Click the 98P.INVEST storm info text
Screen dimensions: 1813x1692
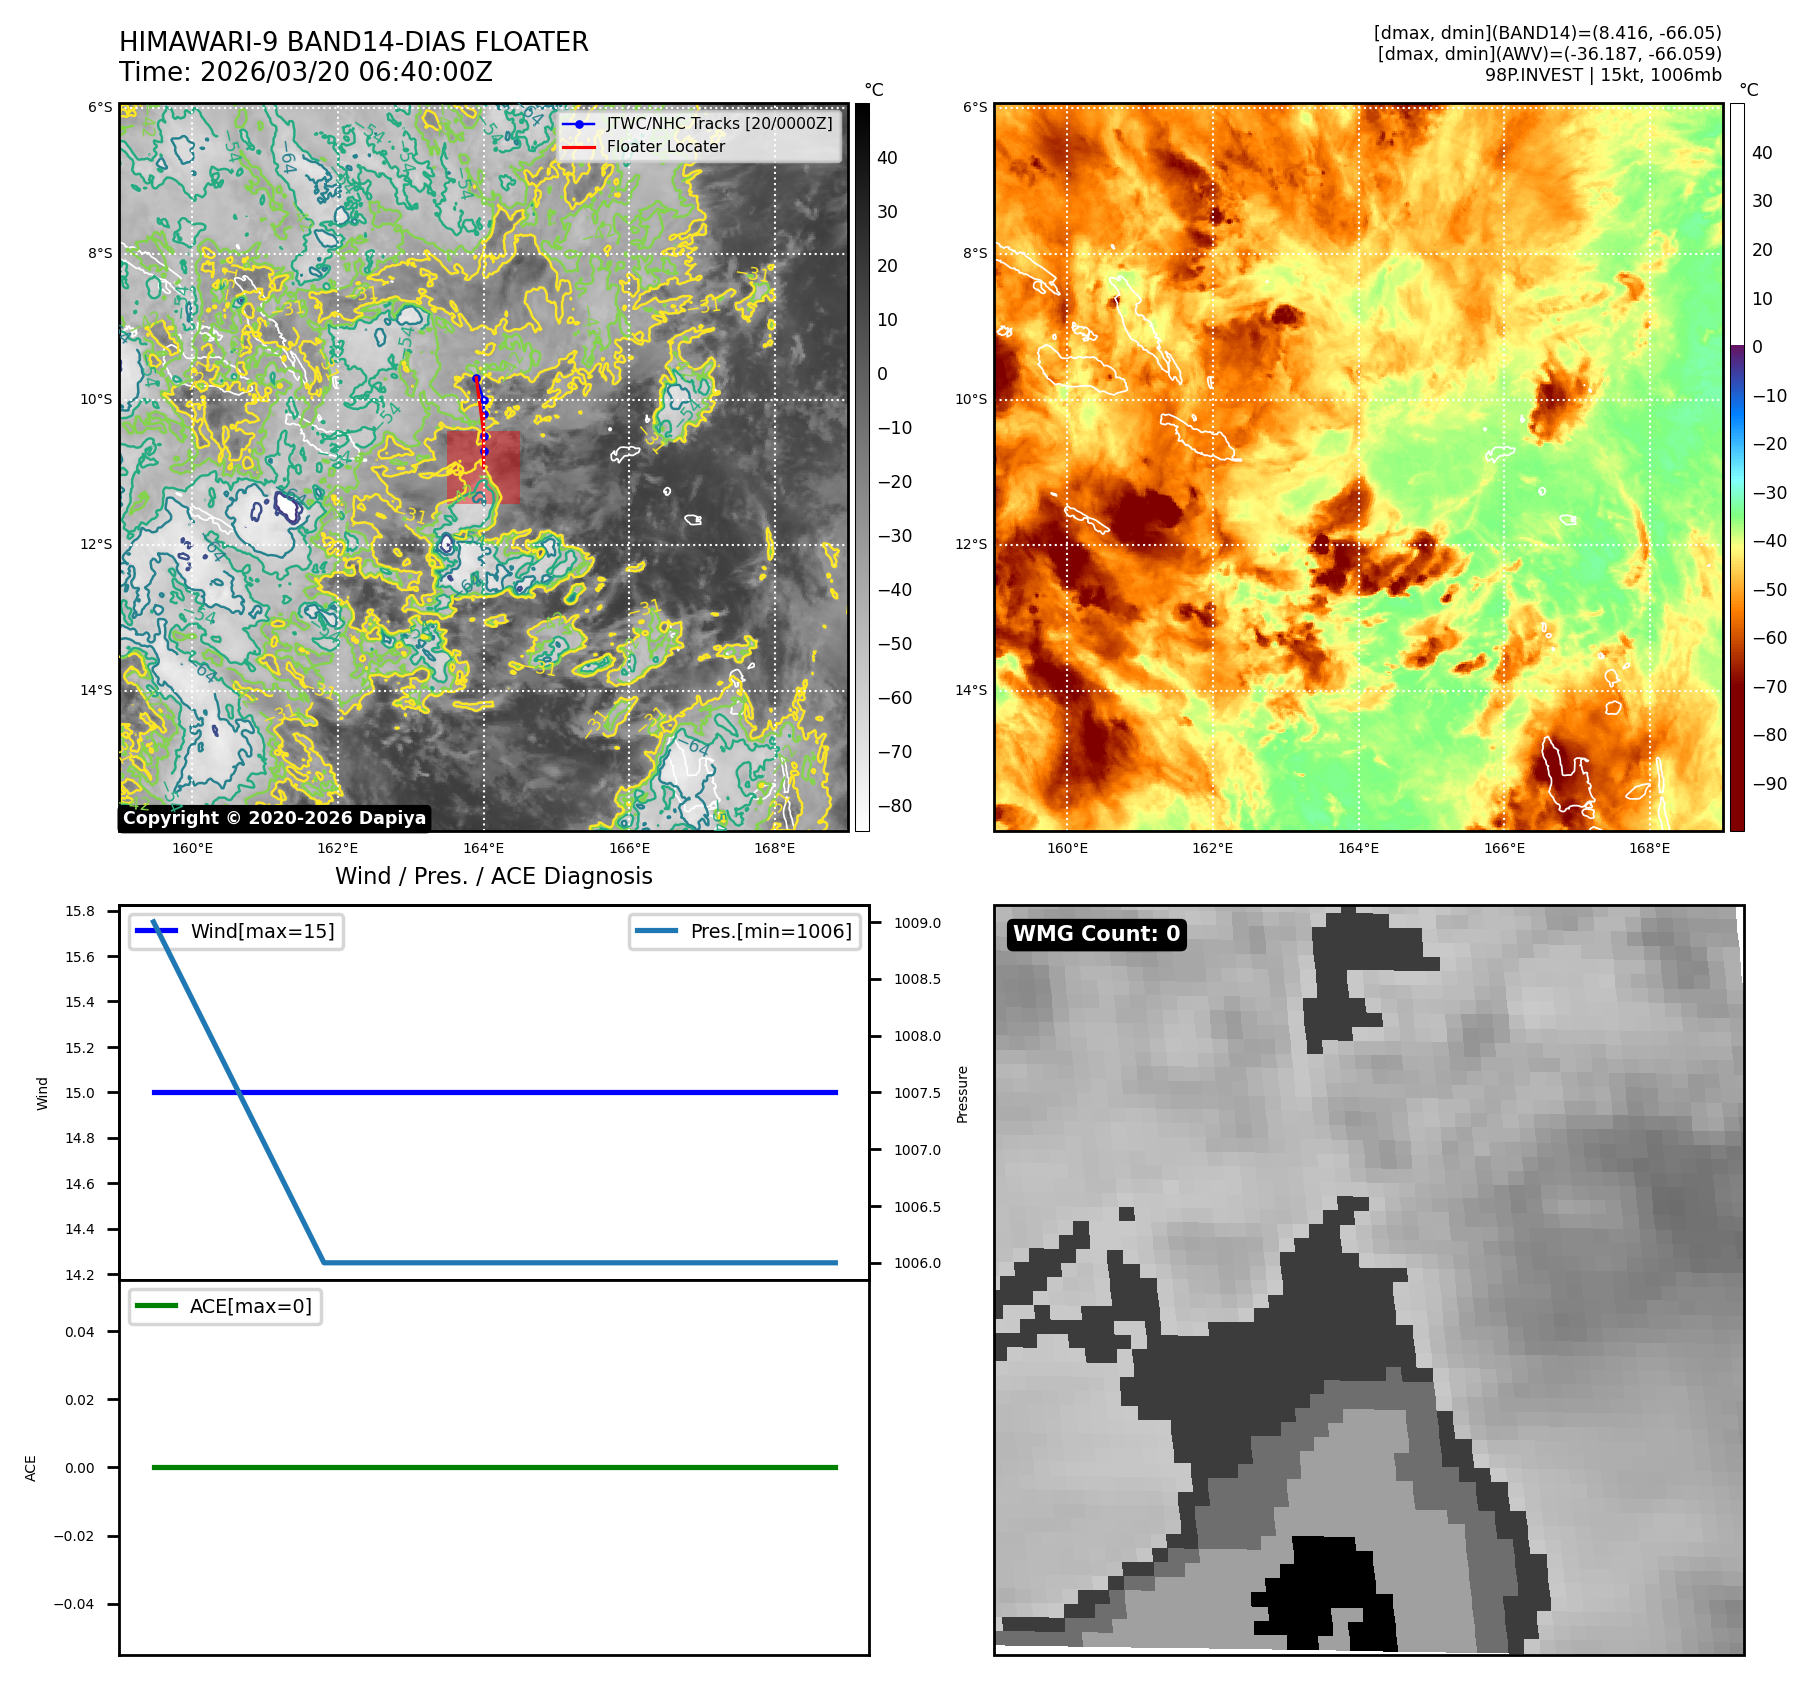[x=1602, y=75]
